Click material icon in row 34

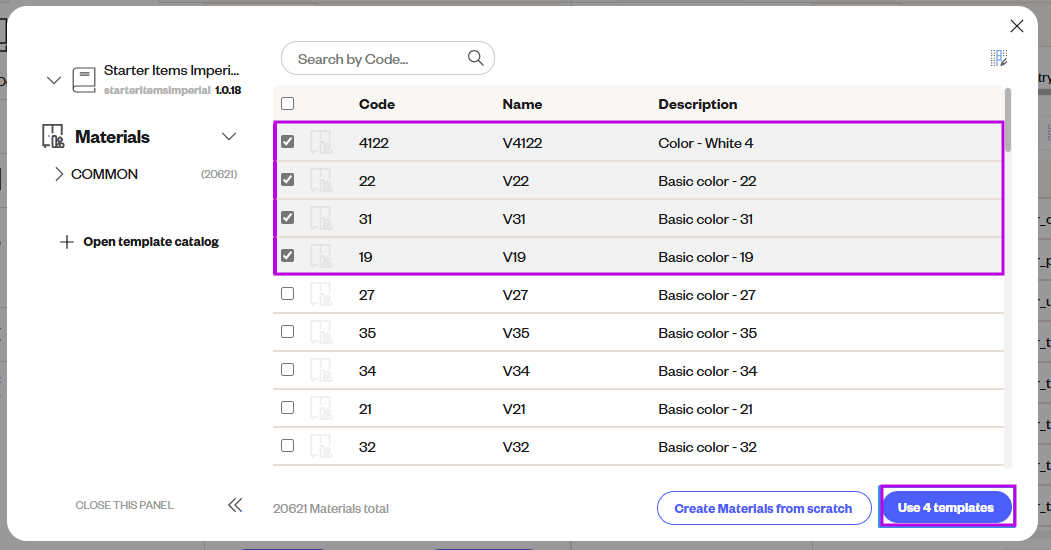tap(321, 371)
